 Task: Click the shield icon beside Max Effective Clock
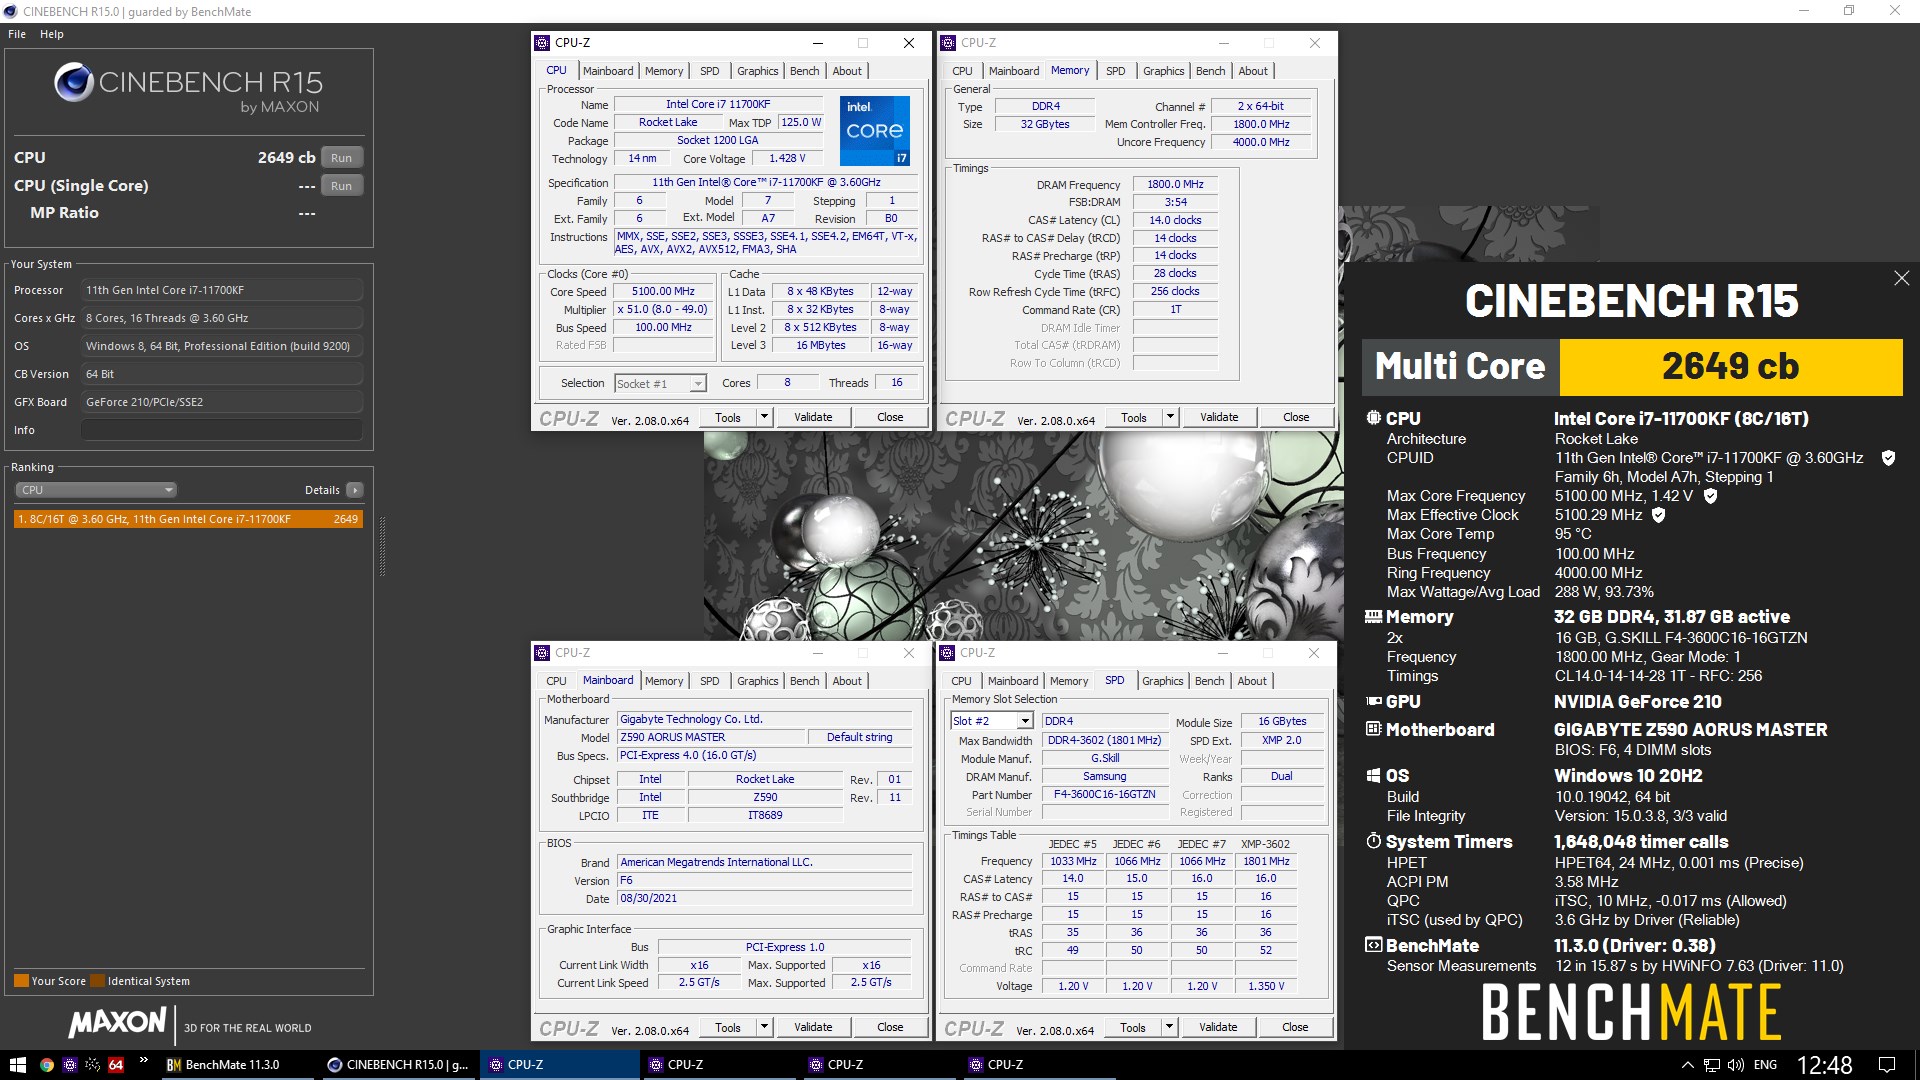click(x=1659, y=515)
